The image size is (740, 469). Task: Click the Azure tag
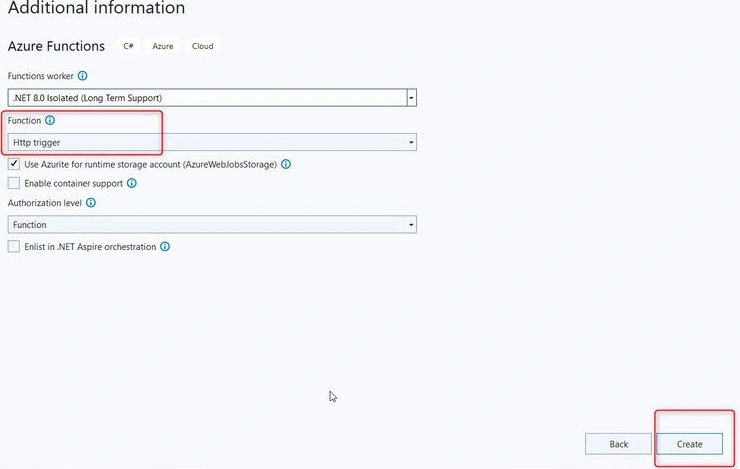[x=163, y=46]
